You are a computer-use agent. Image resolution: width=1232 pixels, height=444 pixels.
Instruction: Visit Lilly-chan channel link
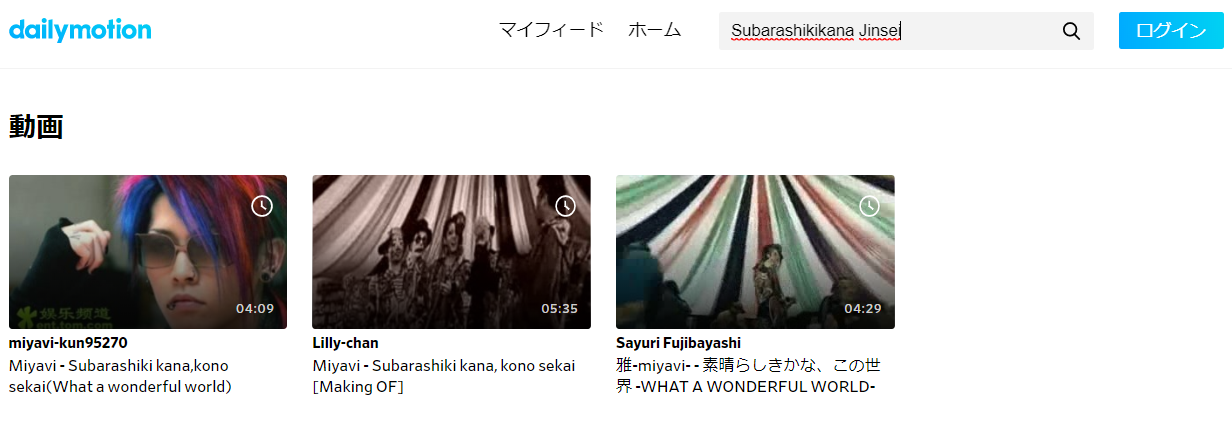click(x=345, y=343)
